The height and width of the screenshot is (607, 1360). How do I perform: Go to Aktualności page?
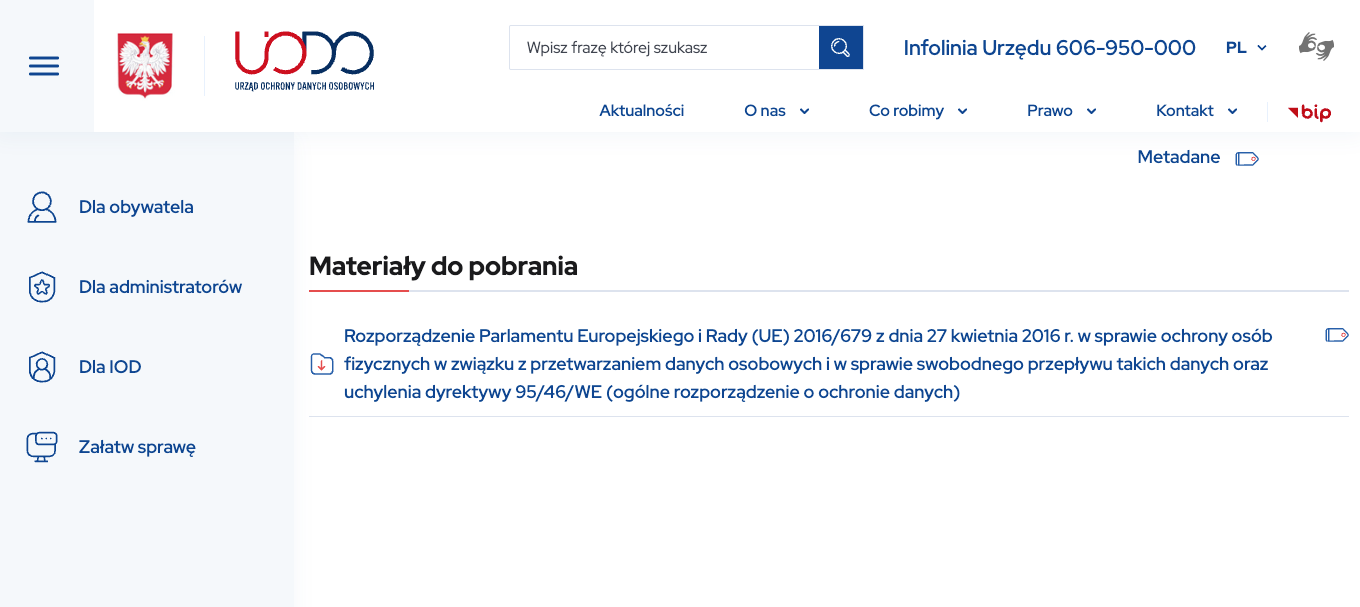pos(641,111)
